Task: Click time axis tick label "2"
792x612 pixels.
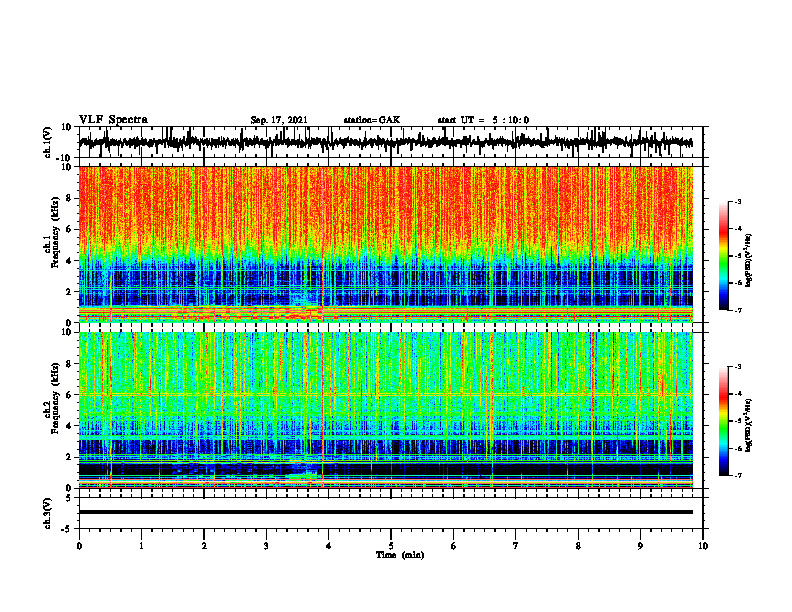Action: coord(204,546)
